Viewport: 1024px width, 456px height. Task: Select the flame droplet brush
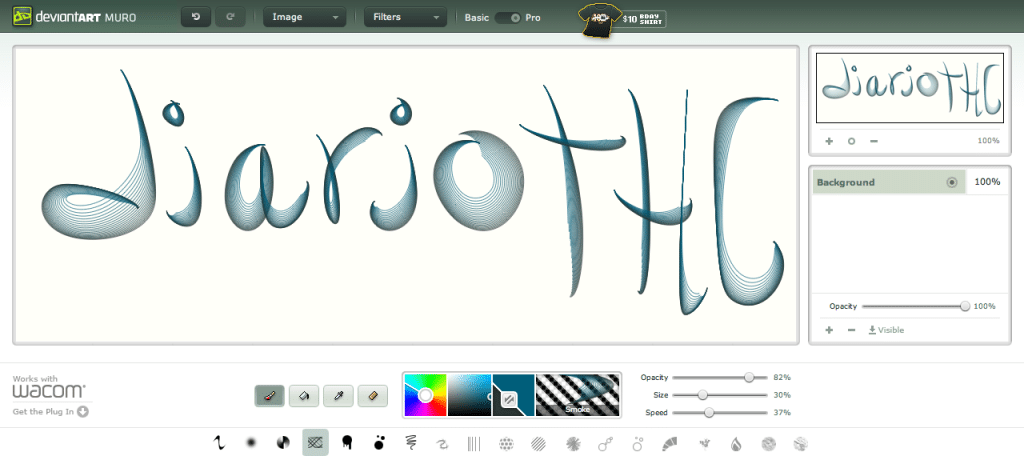tap(736, 444)
